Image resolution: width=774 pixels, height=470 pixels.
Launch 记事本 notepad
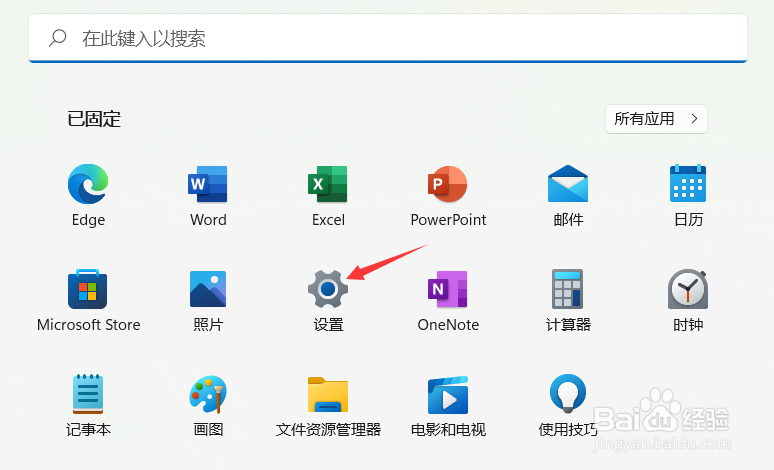click(x=88, y=393)
